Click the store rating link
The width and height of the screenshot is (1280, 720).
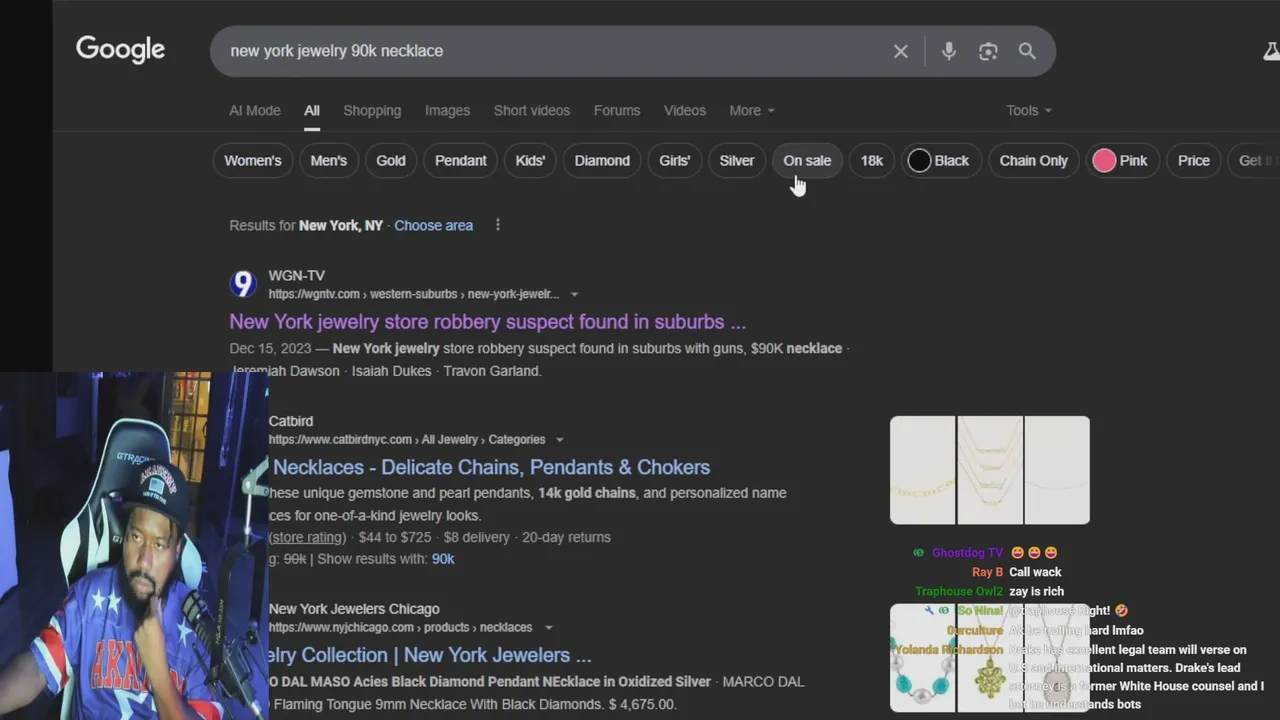[x=308, y=537]
